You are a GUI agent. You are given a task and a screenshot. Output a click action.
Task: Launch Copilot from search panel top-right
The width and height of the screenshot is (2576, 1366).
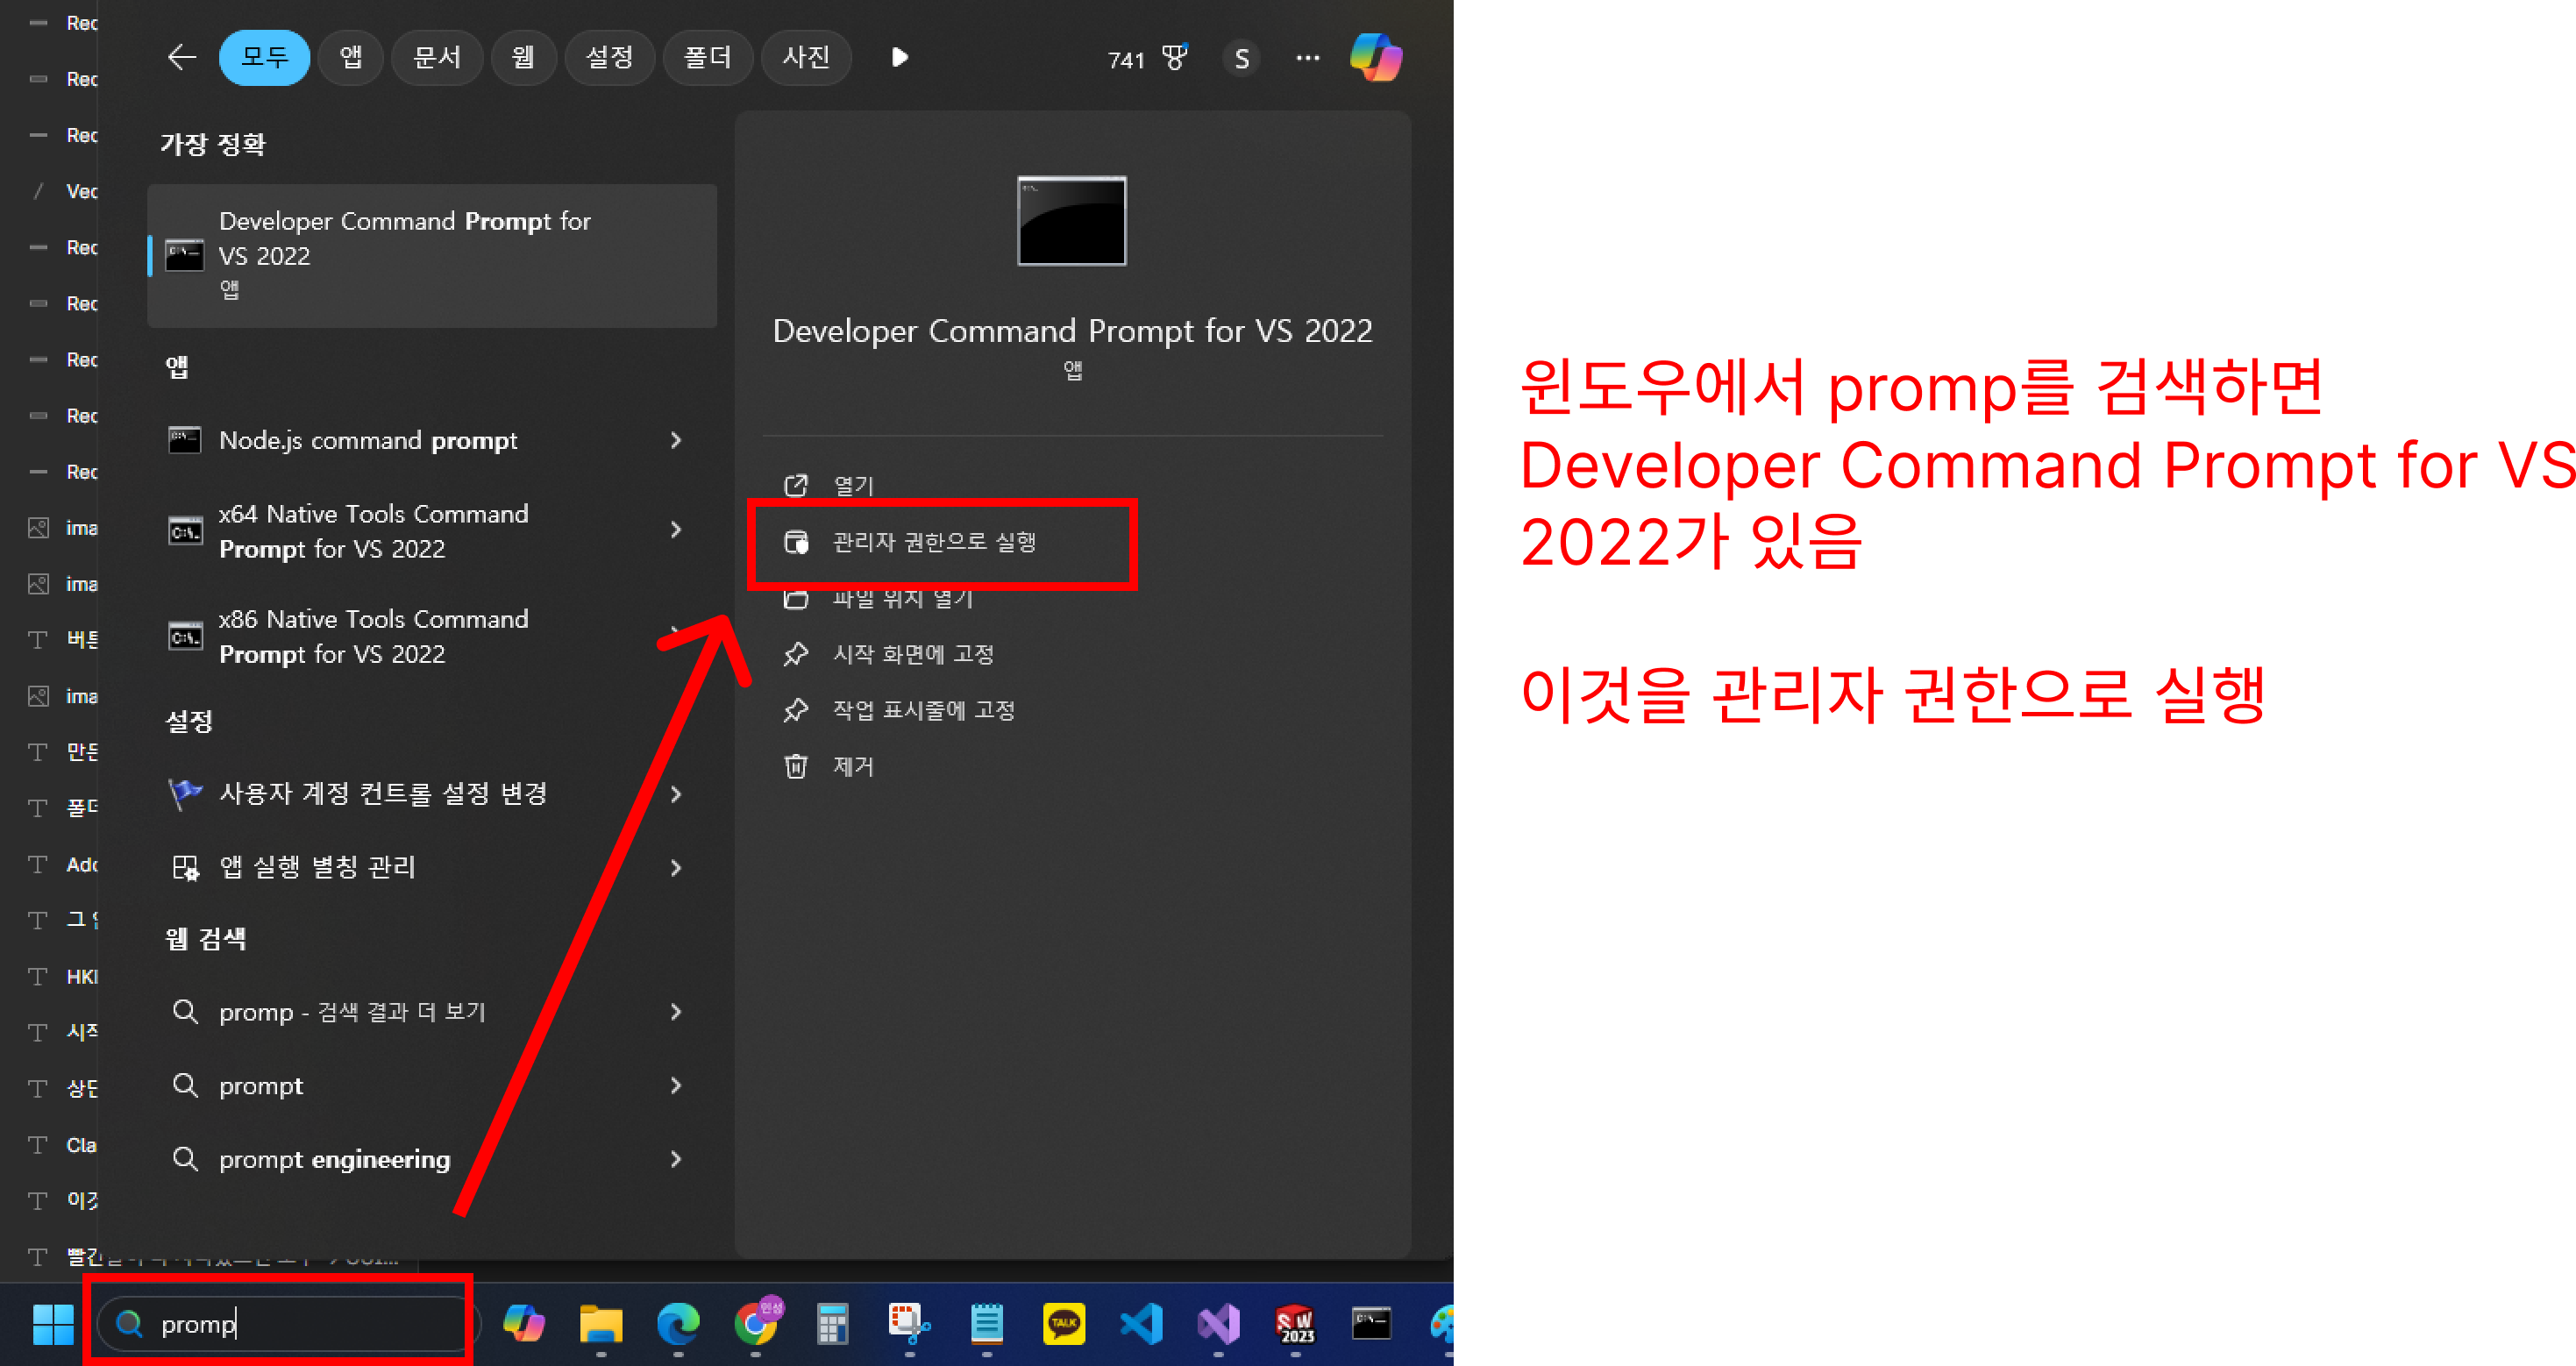(x=1376, y=57)
